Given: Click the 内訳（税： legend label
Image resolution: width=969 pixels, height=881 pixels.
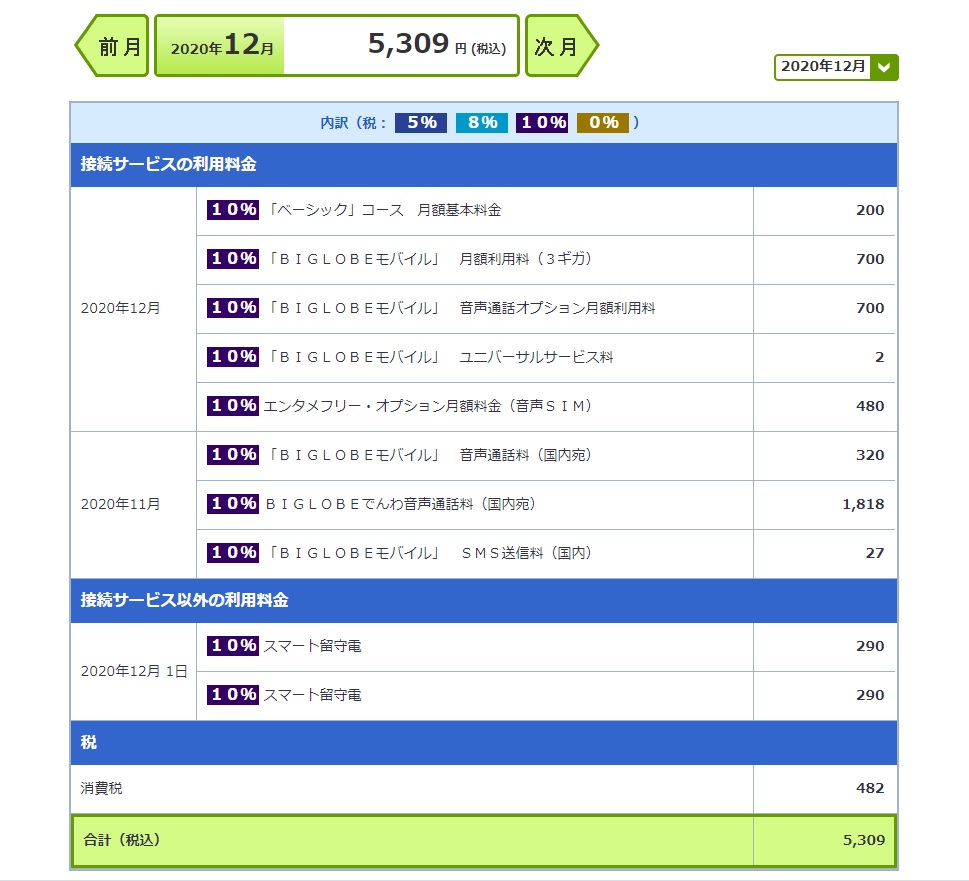Looking at the screenshot, I should pyautogui.click(x=353, y=123).
